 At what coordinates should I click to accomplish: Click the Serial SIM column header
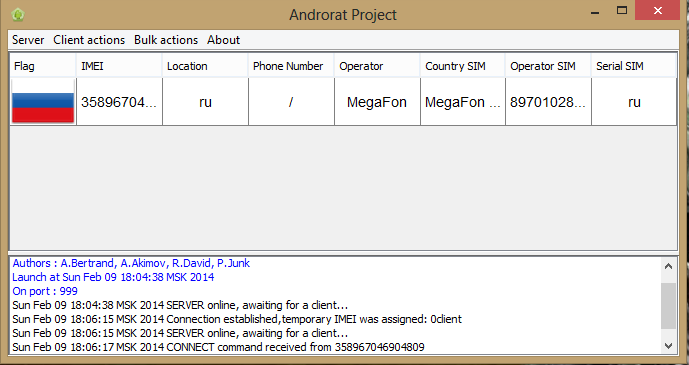tap(634, 66)
